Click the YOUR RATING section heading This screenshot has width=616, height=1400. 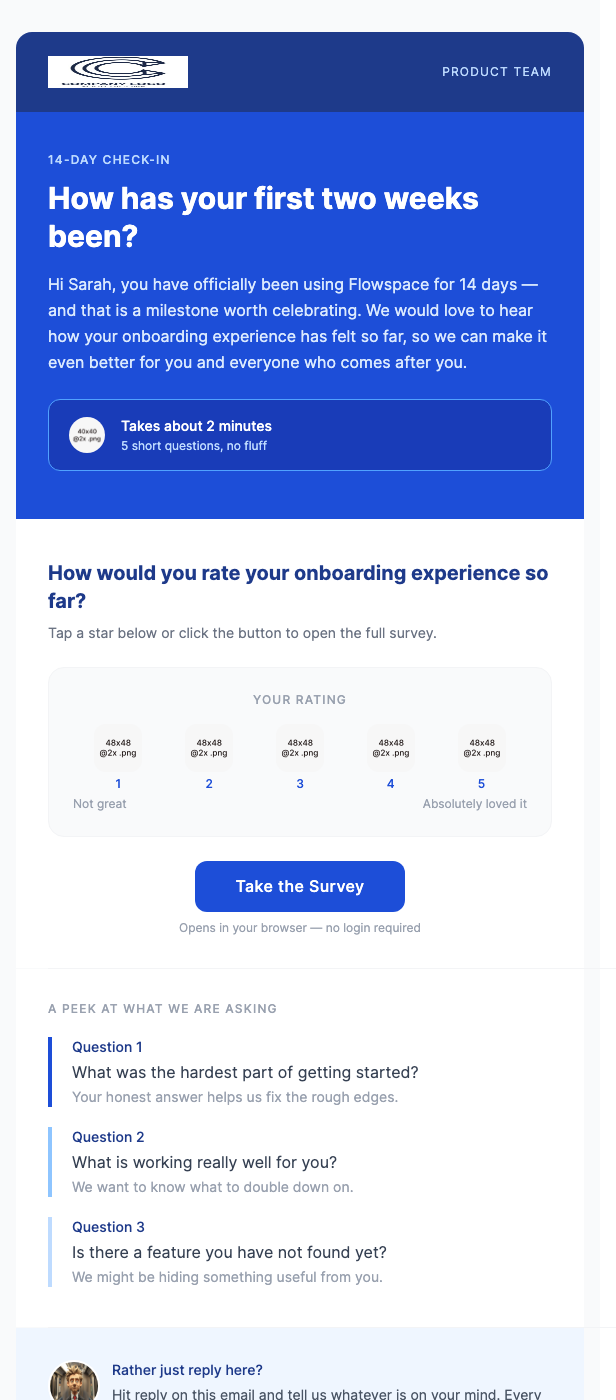coord(300,700)
